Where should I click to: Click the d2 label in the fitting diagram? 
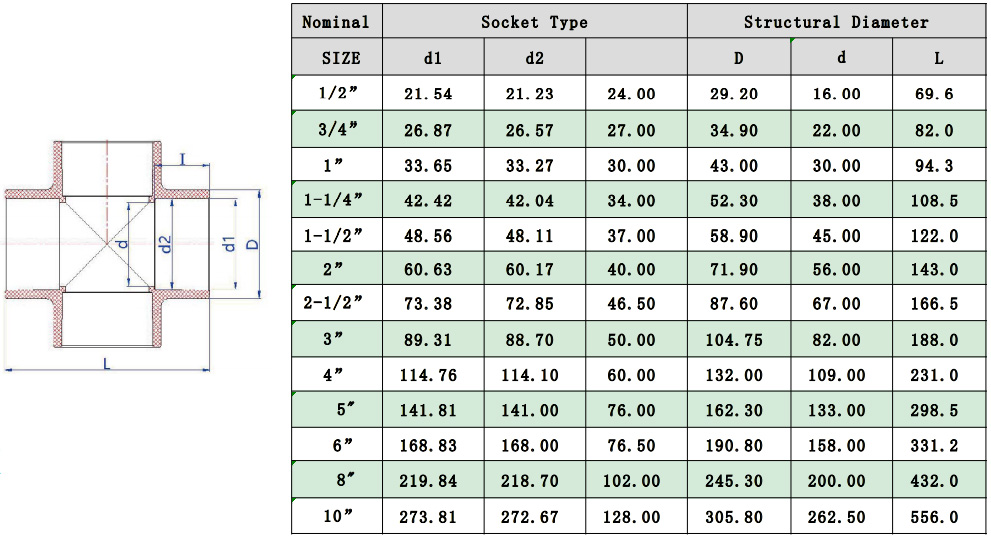[166, 243]
